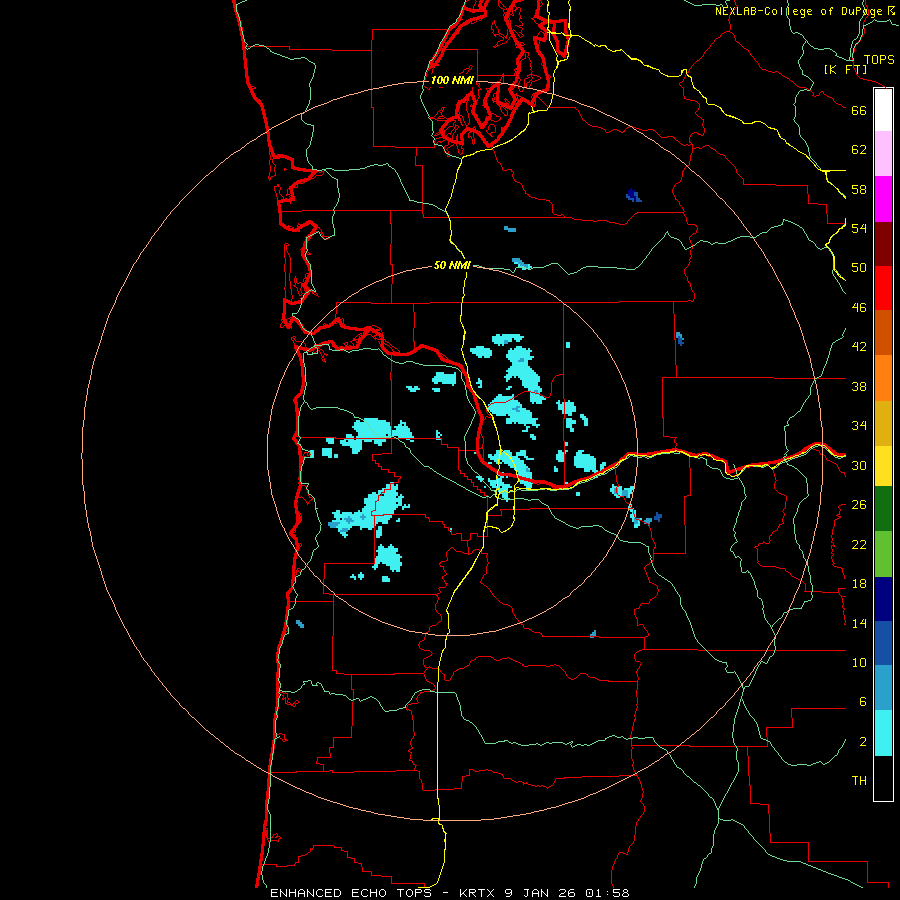Click the "50 NMI" range ring label

pyautogui.click(x=452, y=265)
